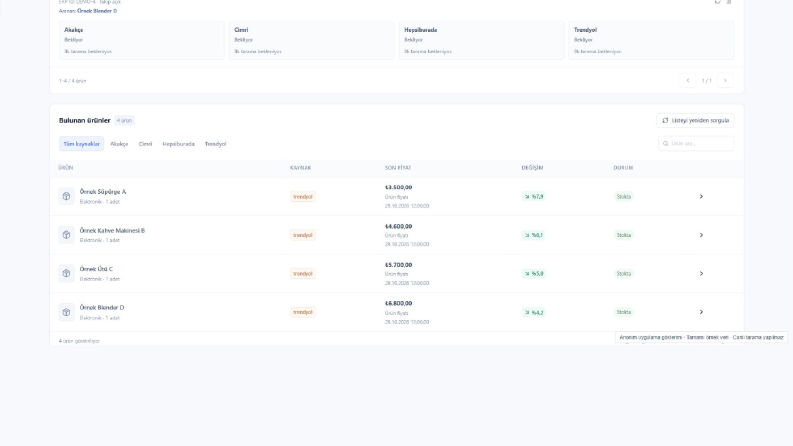Click the trendyol source badge for Örnek Süpürge A
The image size is (793, 446).
pos(303,196)
